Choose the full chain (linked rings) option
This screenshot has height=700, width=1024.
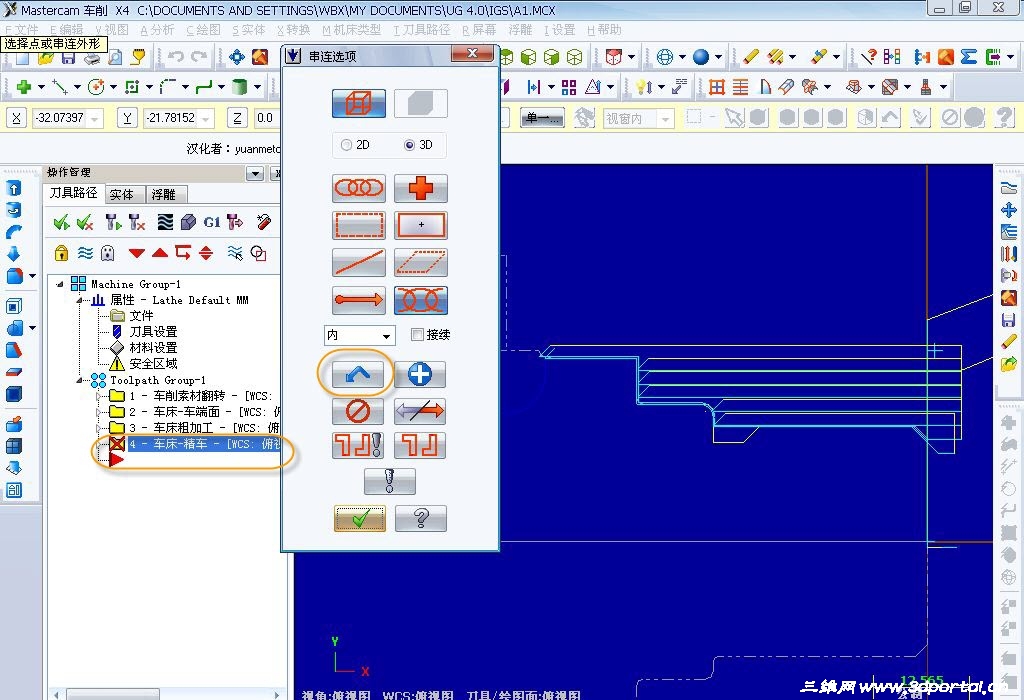(359, 188)
